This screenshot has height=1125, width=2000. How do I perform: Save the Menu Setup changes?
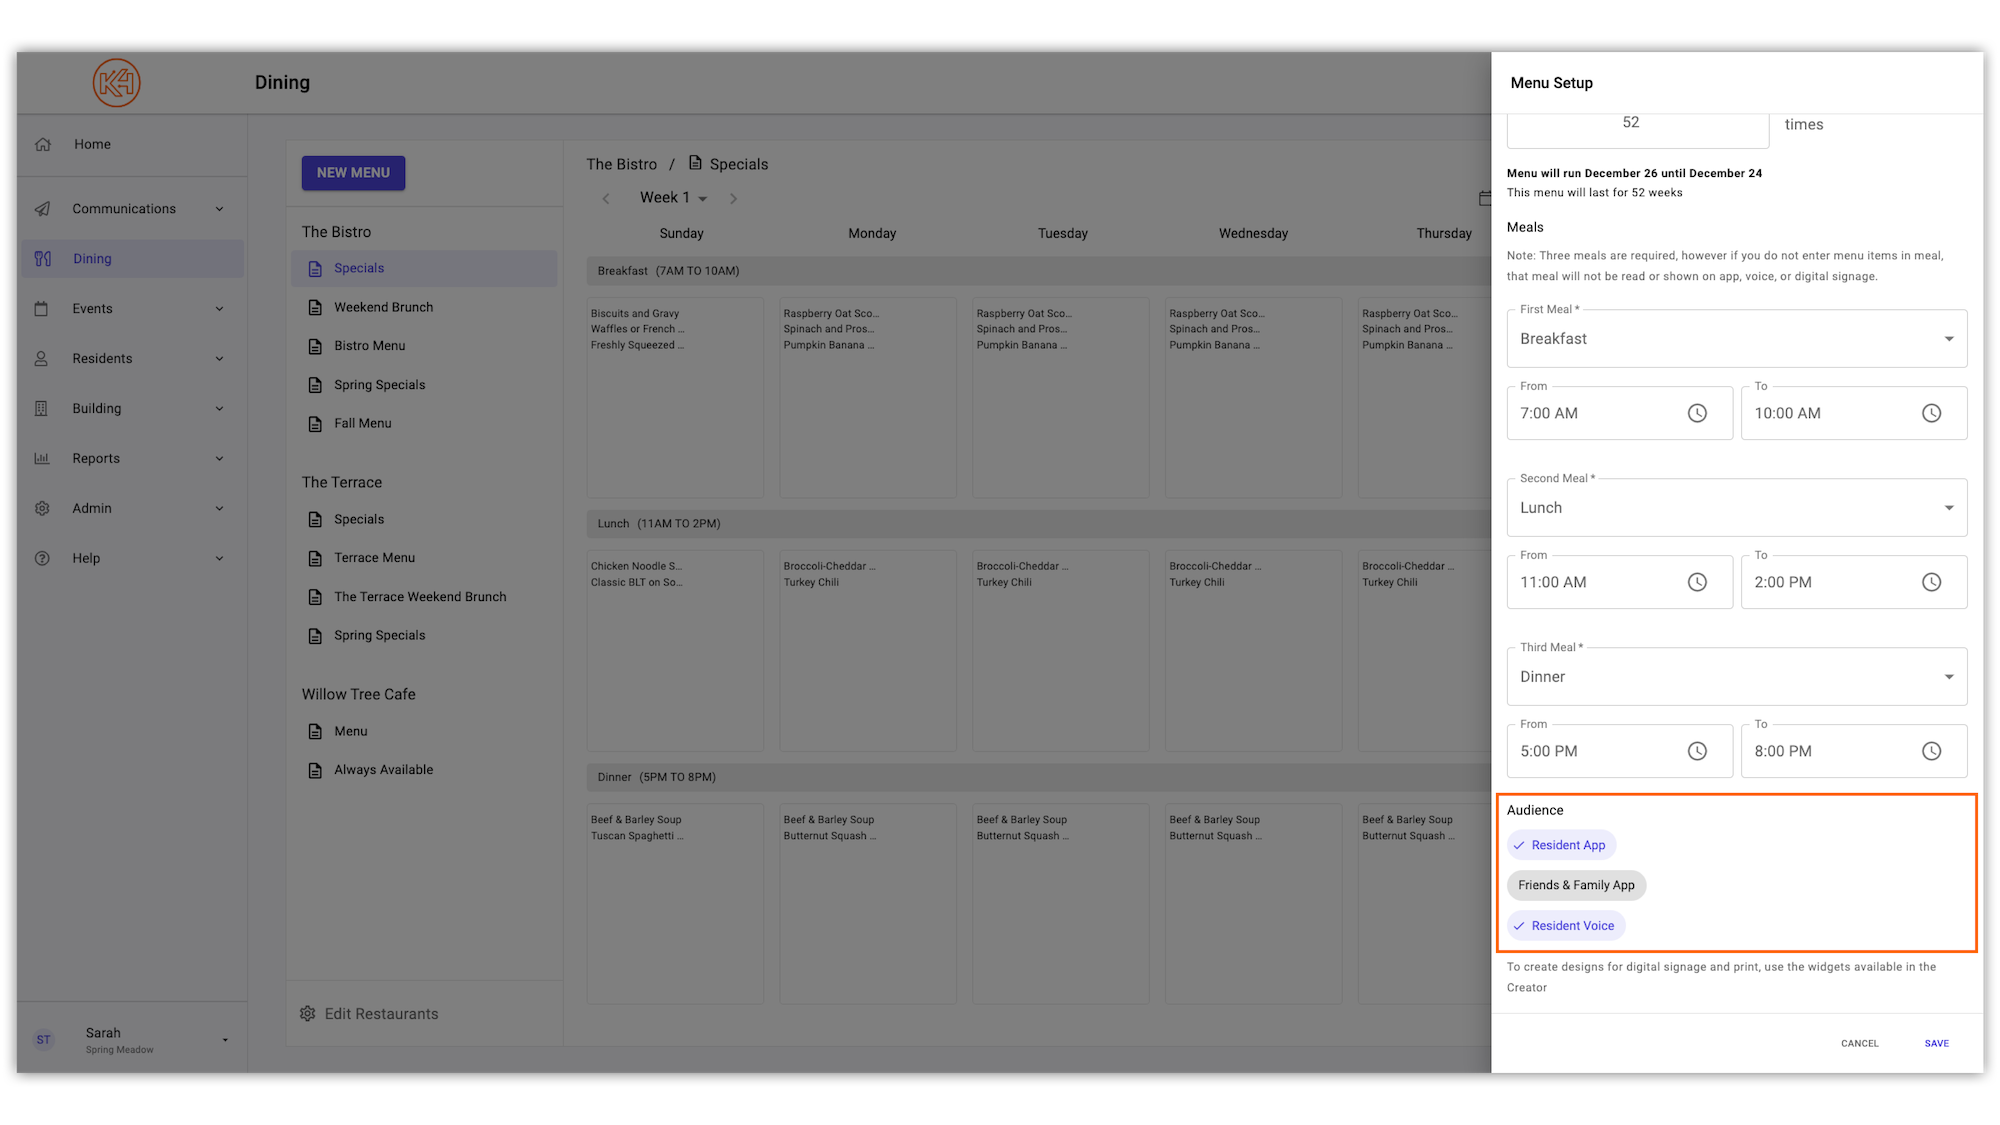coord(1936,1043)
